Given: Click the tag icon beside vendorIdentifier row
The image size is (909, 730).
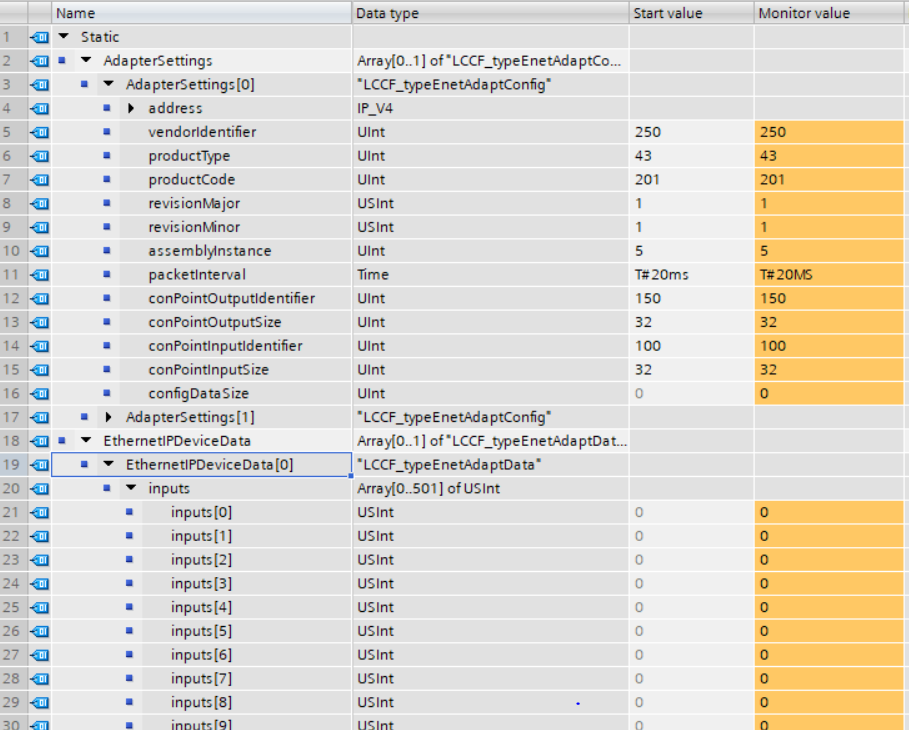Looking at the screenshot, I should (40, 132).
